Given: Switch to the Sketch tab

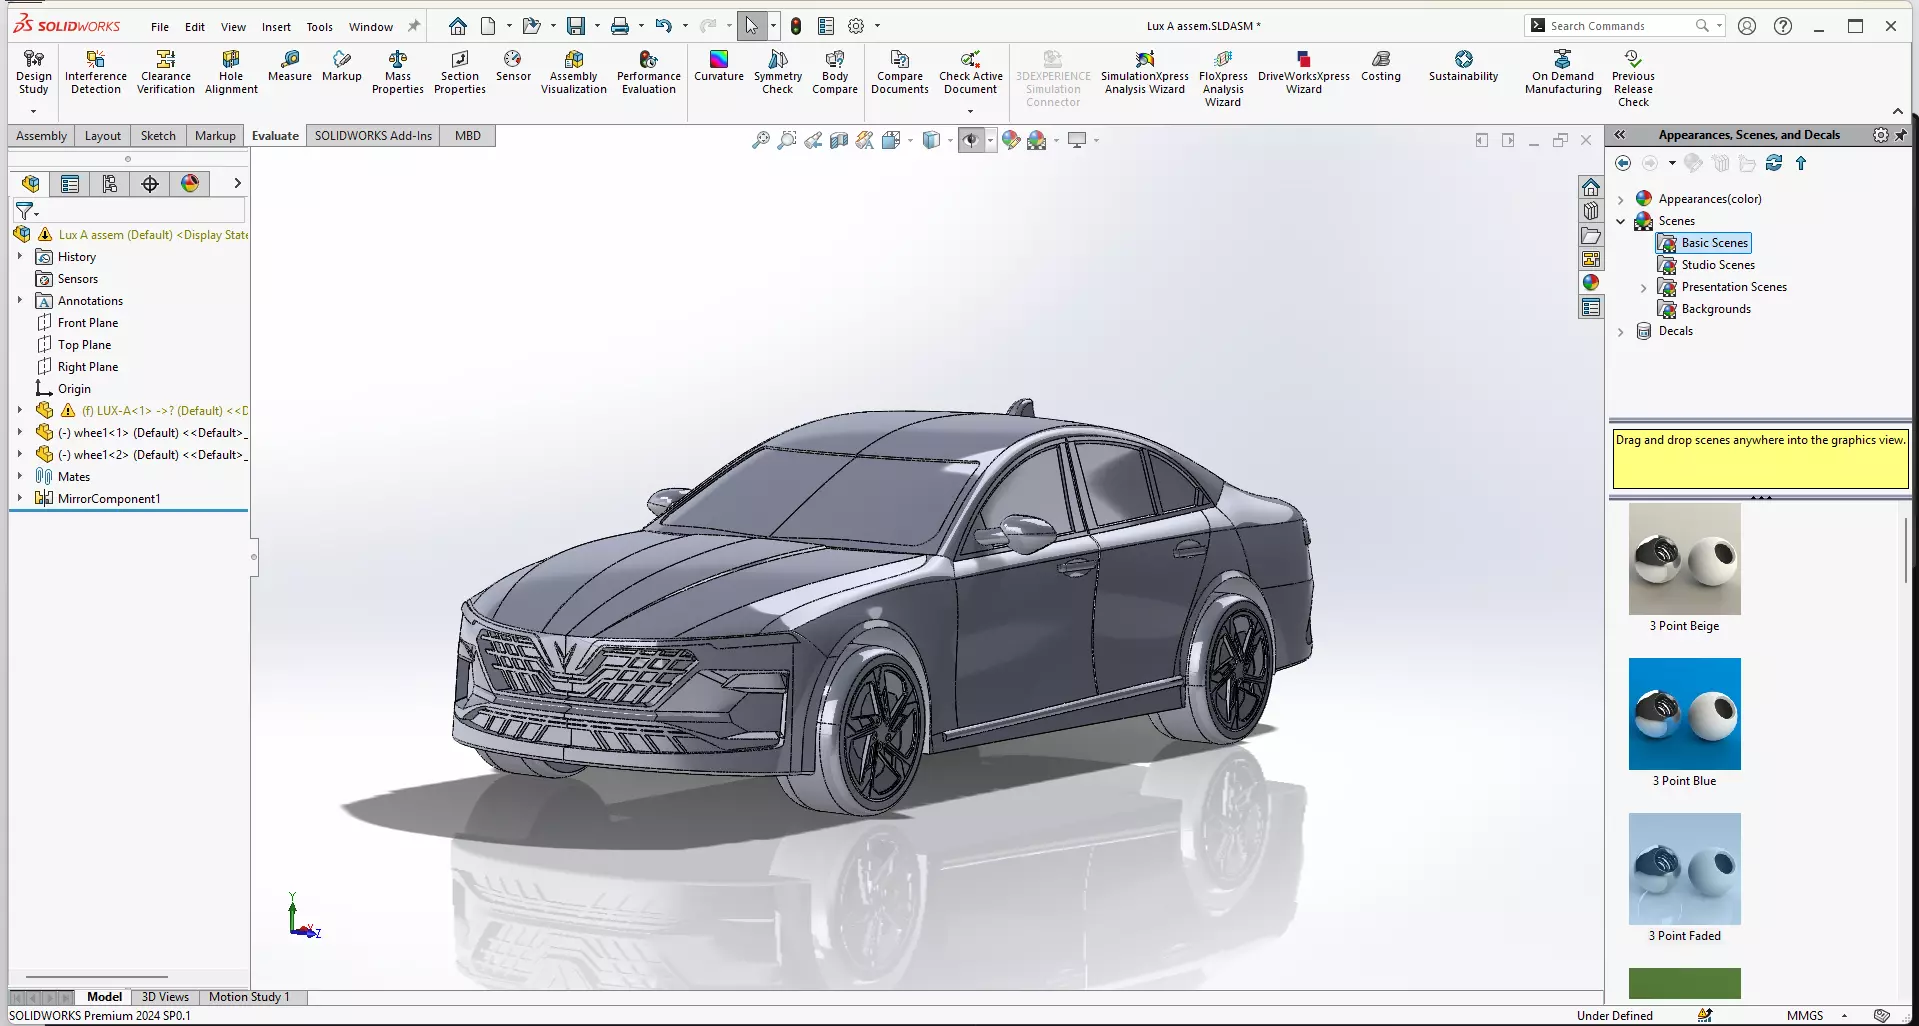Looking at the screenshot, I should (x=158, y=136).
